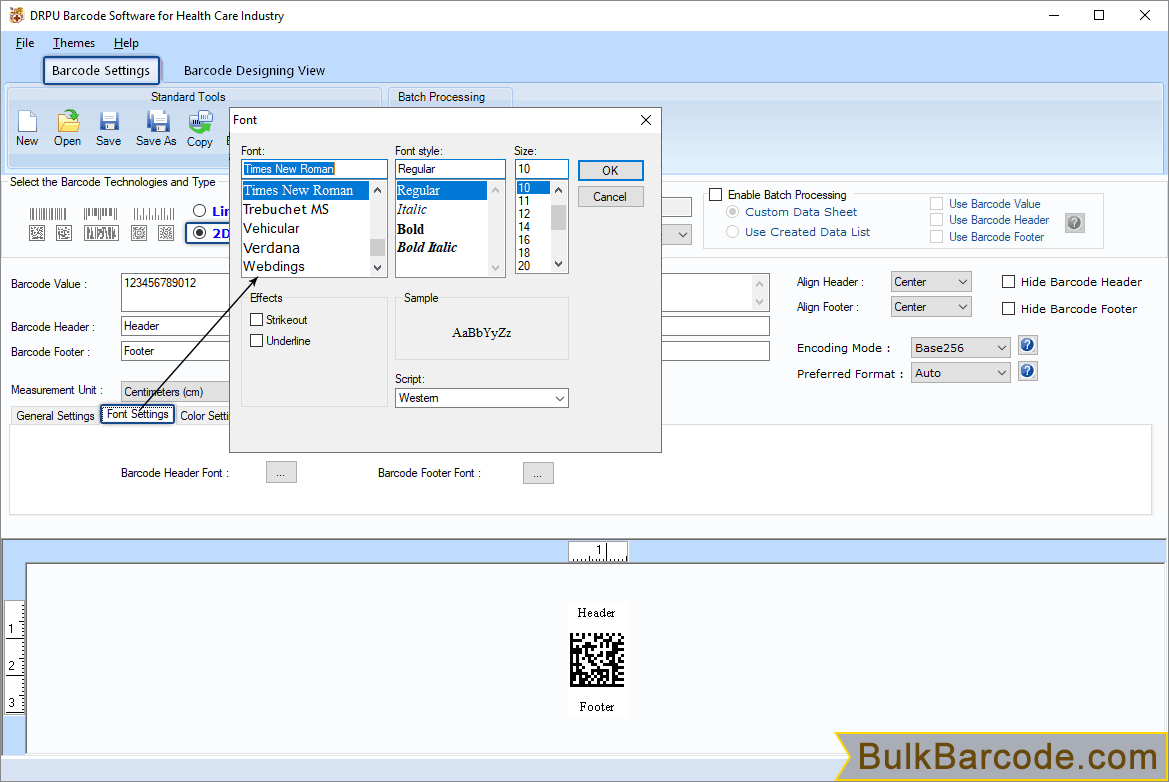The height and width of the screenshot is (782, 1169).
Task: Open the Themes menu
Action: pyautogui.click(x=74, y=43)
